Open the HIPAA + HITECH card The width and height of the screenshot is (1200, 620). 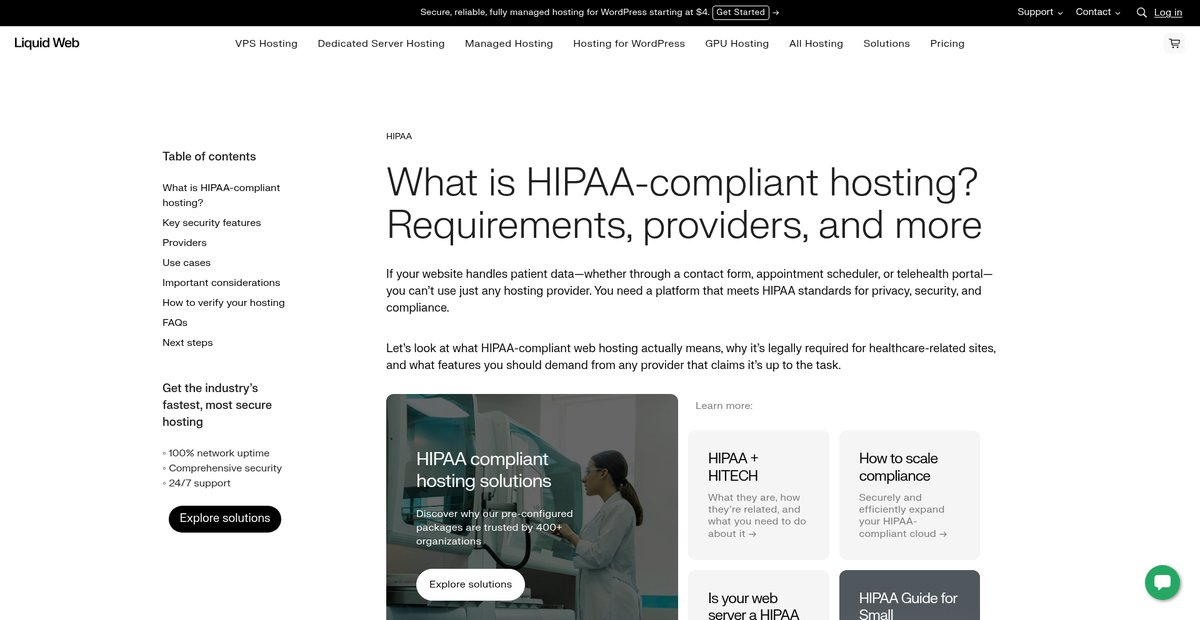[758, 495]
